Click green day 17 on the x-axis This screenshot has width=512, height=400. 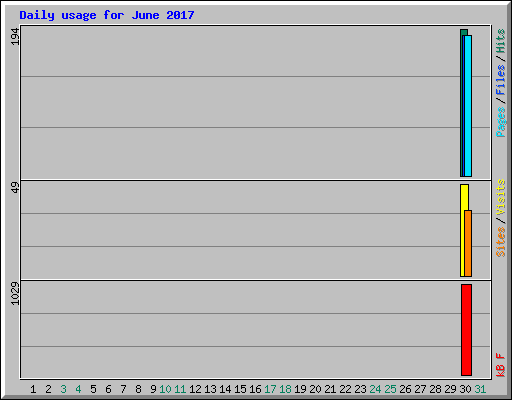270,389
